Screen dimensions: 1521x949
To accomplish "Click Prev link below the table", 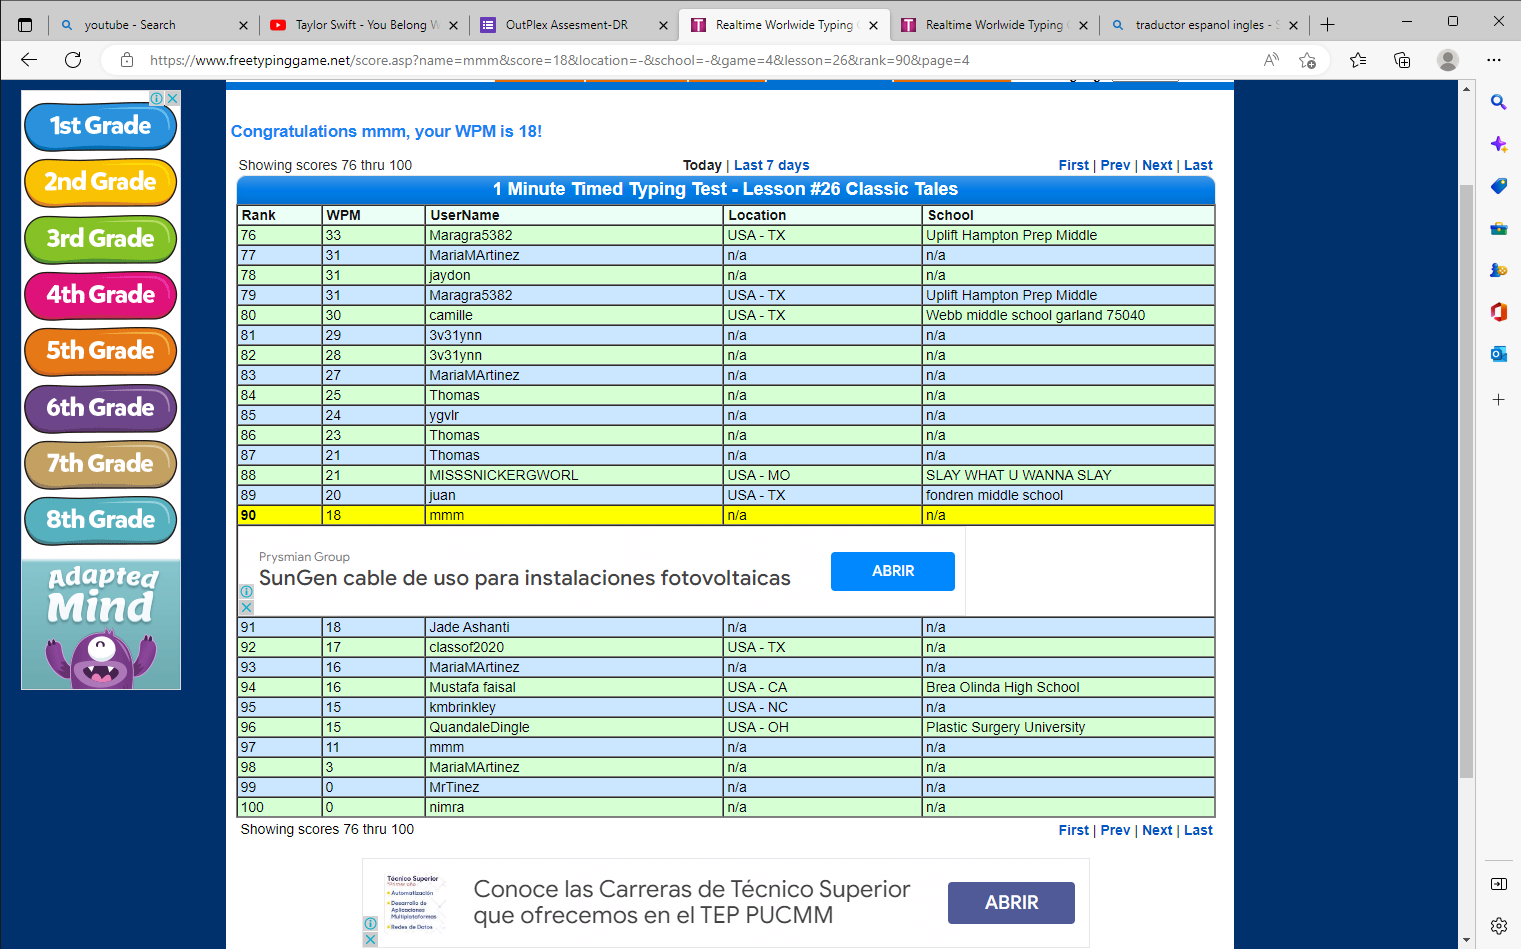I will [1115, 830].
